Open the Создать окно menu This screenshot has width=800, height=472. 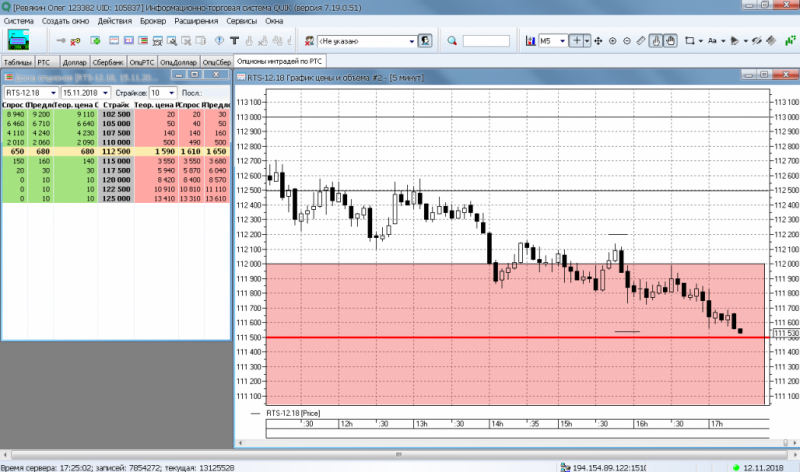65,21
